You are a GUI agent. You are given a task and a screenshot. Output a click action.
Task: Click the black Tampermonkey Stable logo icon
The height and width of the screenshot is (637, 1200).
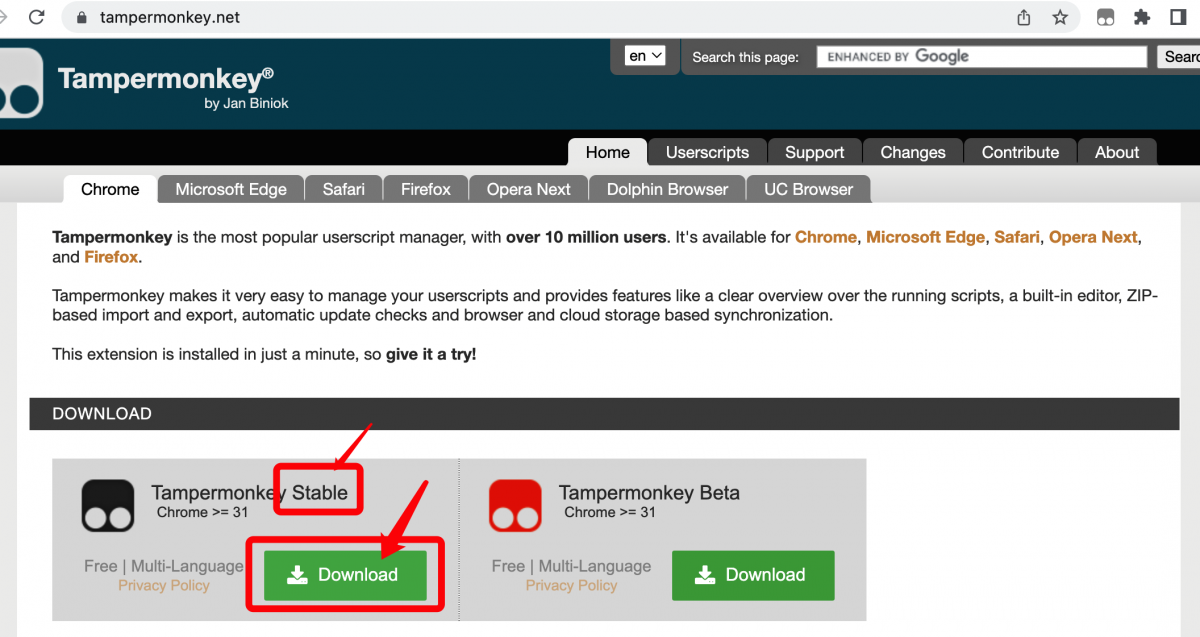point(108,505)
